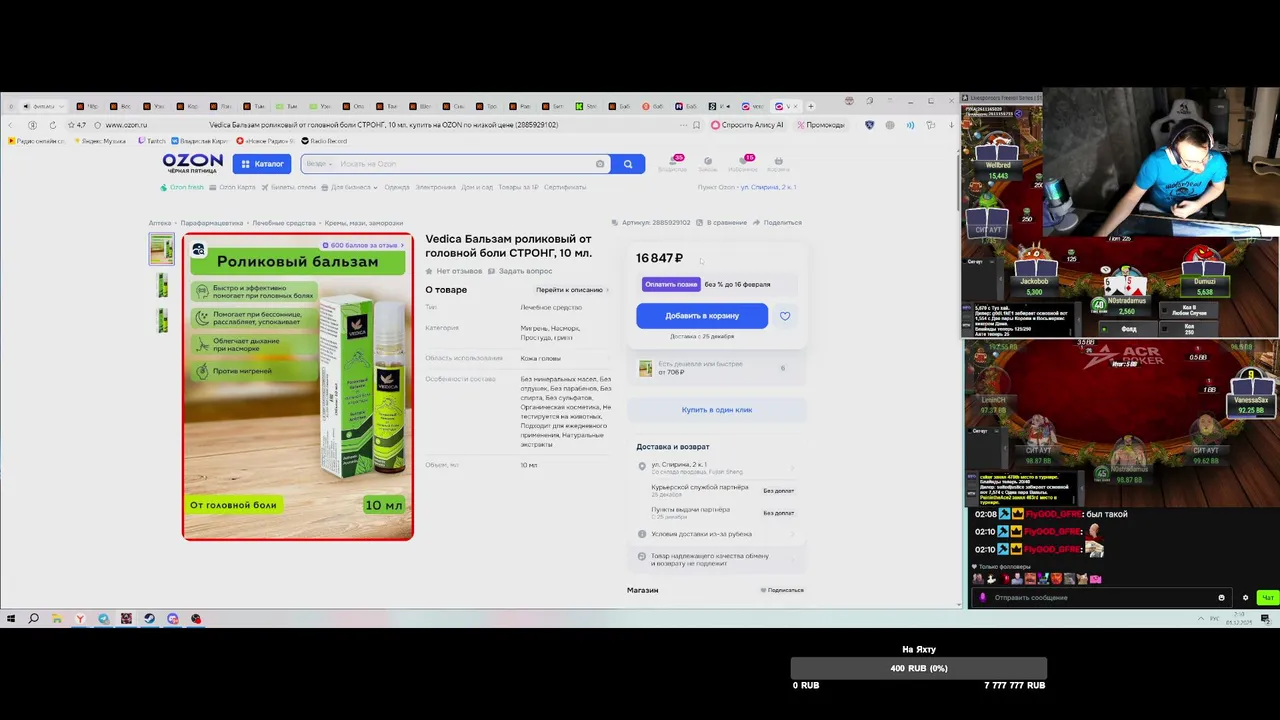Click the Поделиться share link

coord(778,222)
